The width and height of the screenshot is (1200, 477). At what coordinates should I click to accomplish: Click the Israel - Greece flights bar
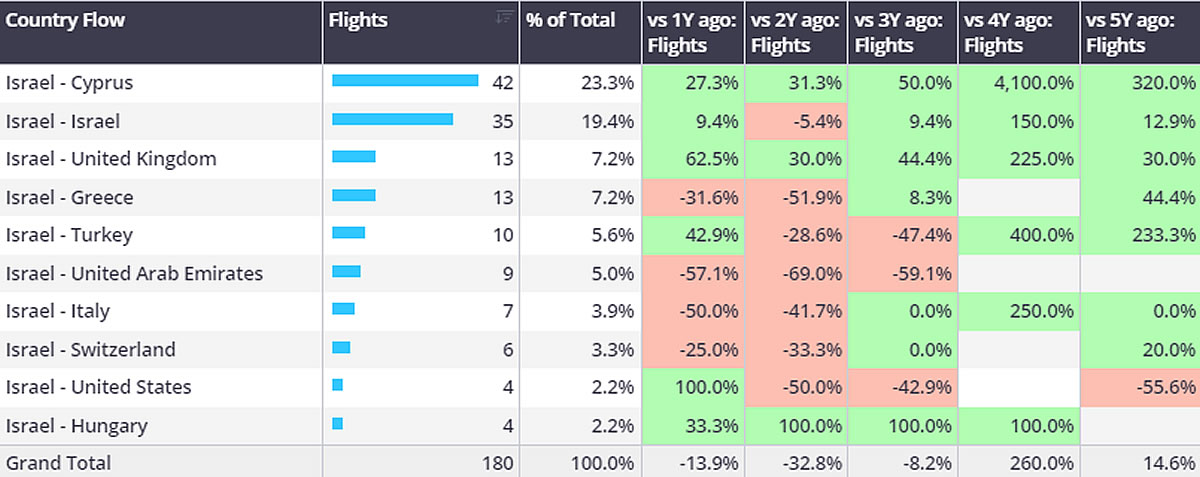[x=354, y=196]
